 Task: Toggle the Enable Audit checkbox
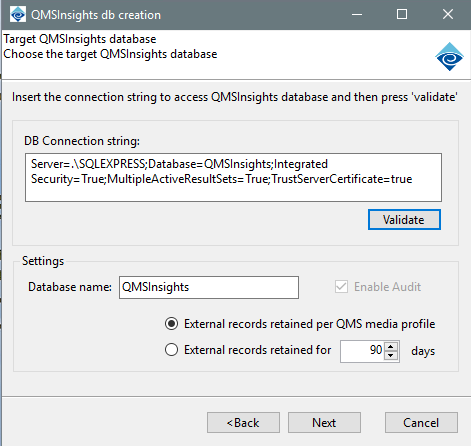click(x=341, y=287)
